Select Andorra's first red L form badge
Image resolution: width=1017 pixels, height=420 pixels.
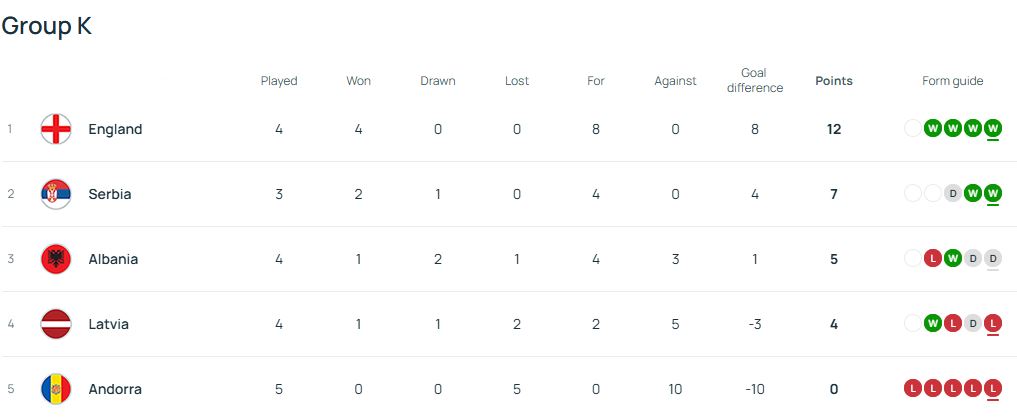coord(913,388)
